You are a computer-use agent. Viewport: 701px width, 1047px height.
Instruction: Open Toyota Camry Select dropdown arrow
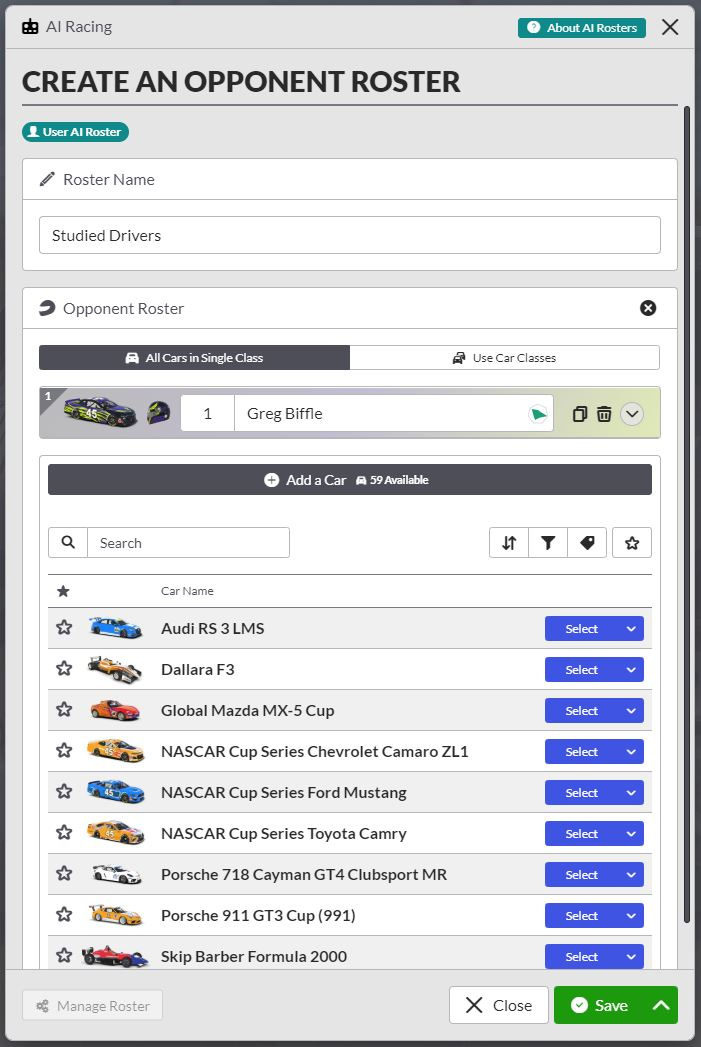pyautogui.click(x=631, y=833)
